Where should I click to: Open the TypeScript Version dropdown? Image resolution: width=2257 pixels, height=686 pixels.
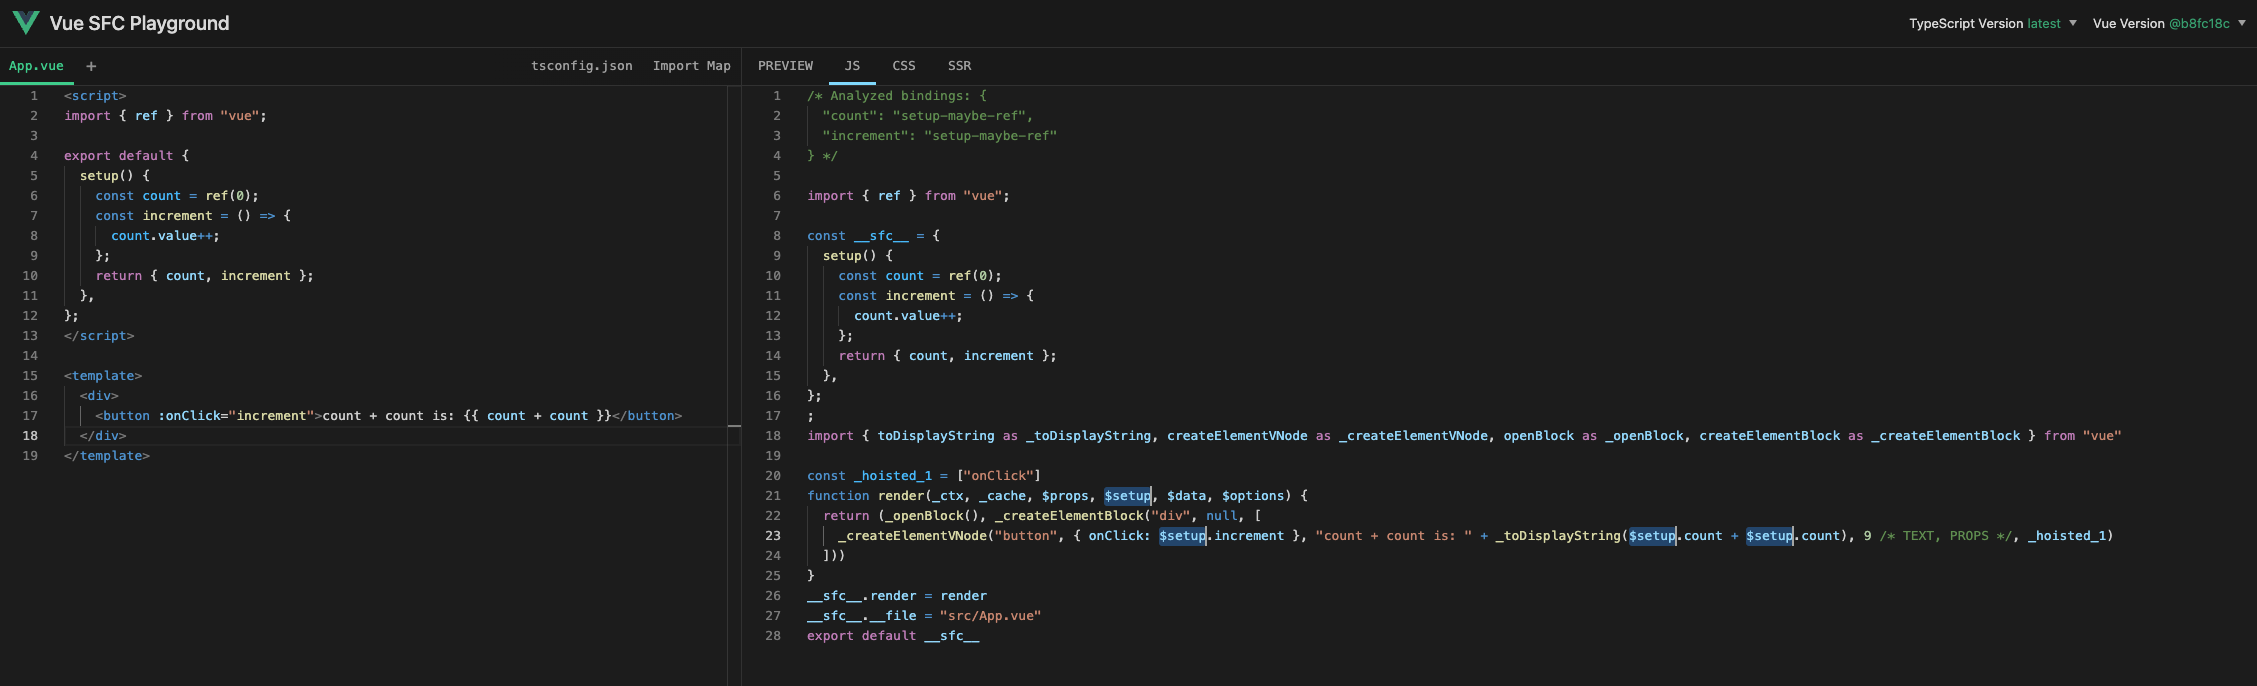click(1992, 23)
